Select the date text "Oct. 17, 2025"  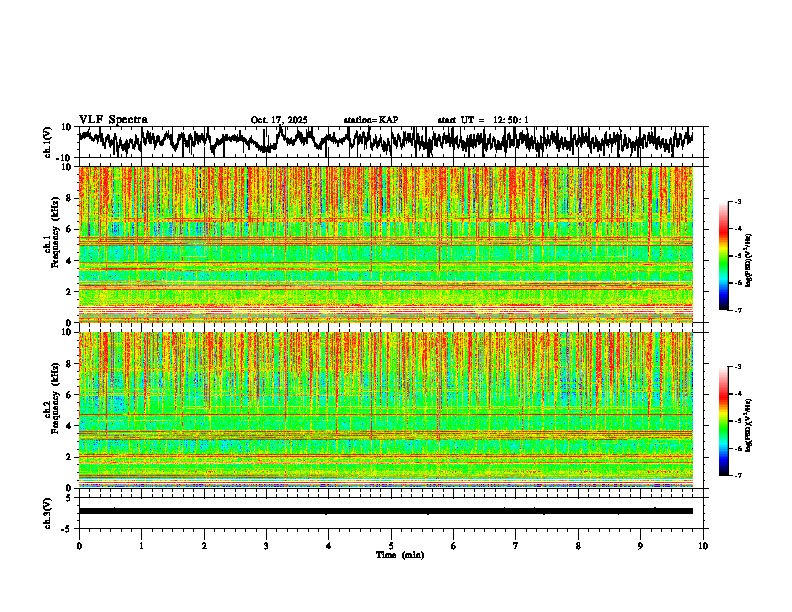click(279, 120)
